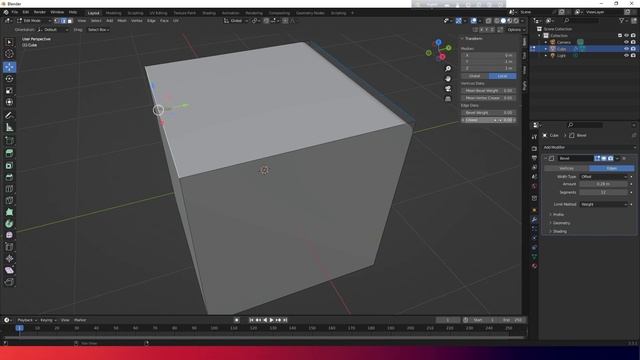This screenshot has width=640, height=360.
Task: Select the Loop Cut tool
Action: coord(9,189)
